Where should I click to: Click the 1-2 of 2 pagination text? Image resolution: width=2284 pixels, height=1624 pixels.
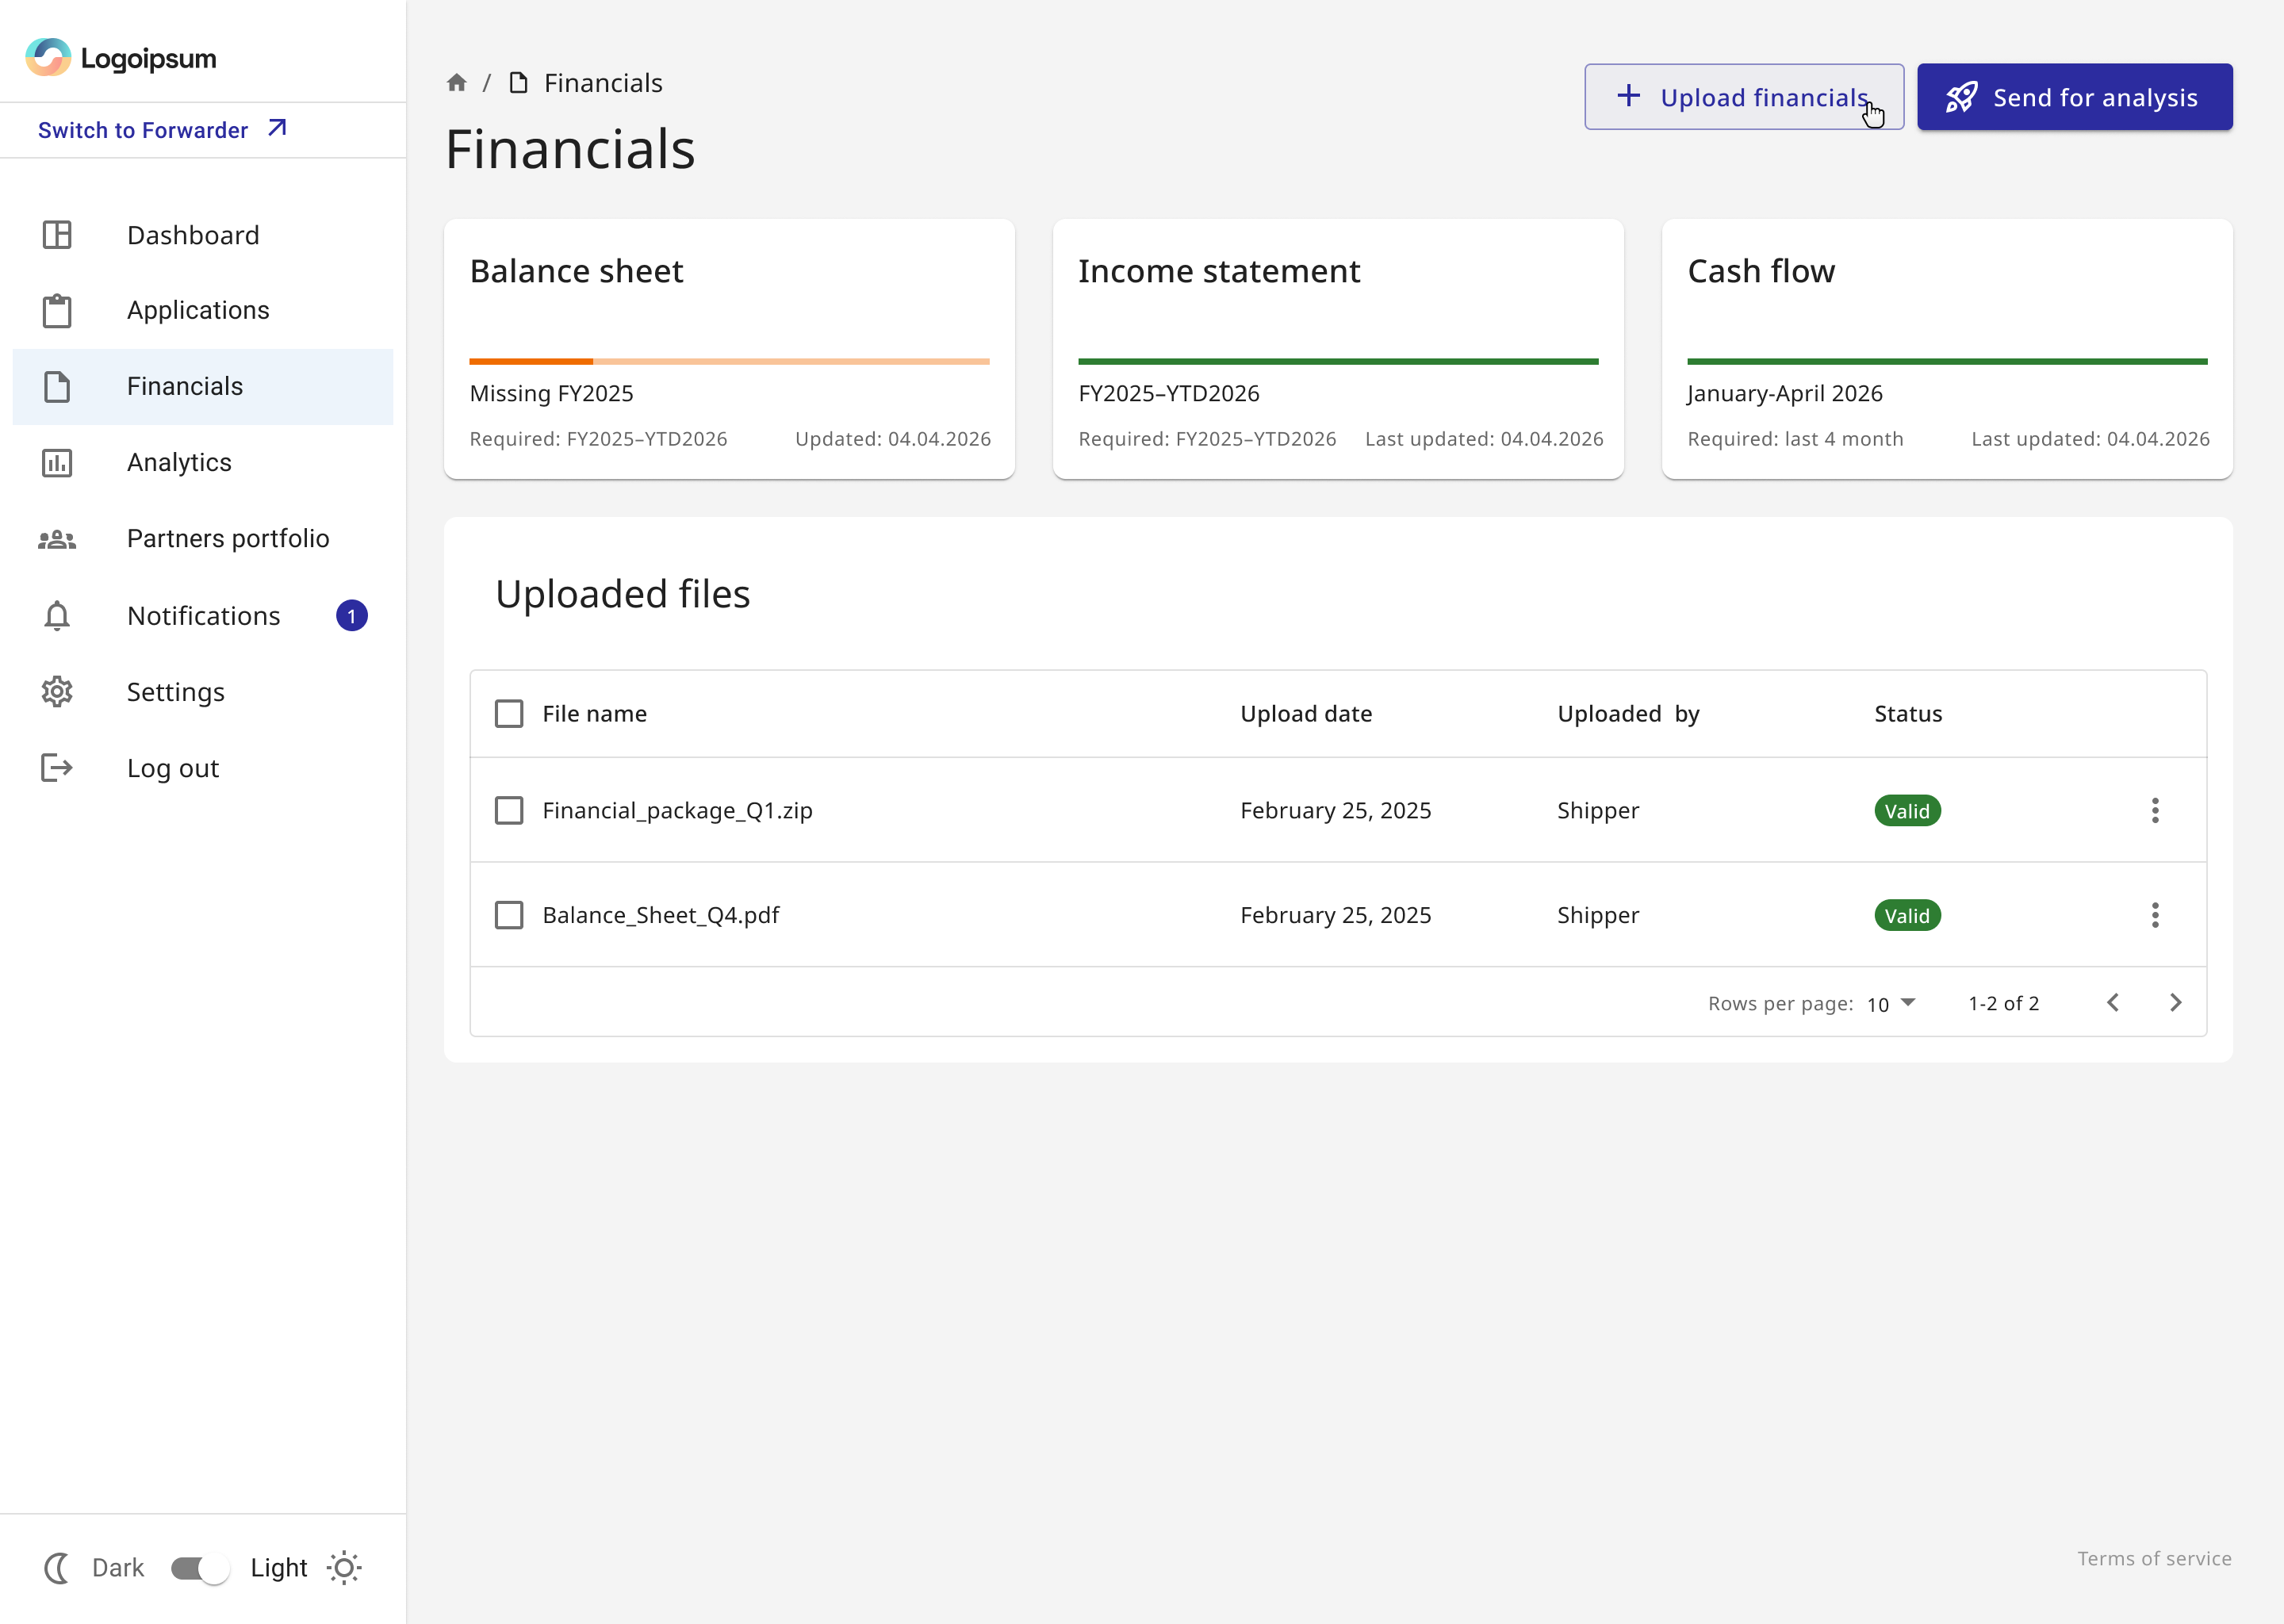(2003, 1003)
